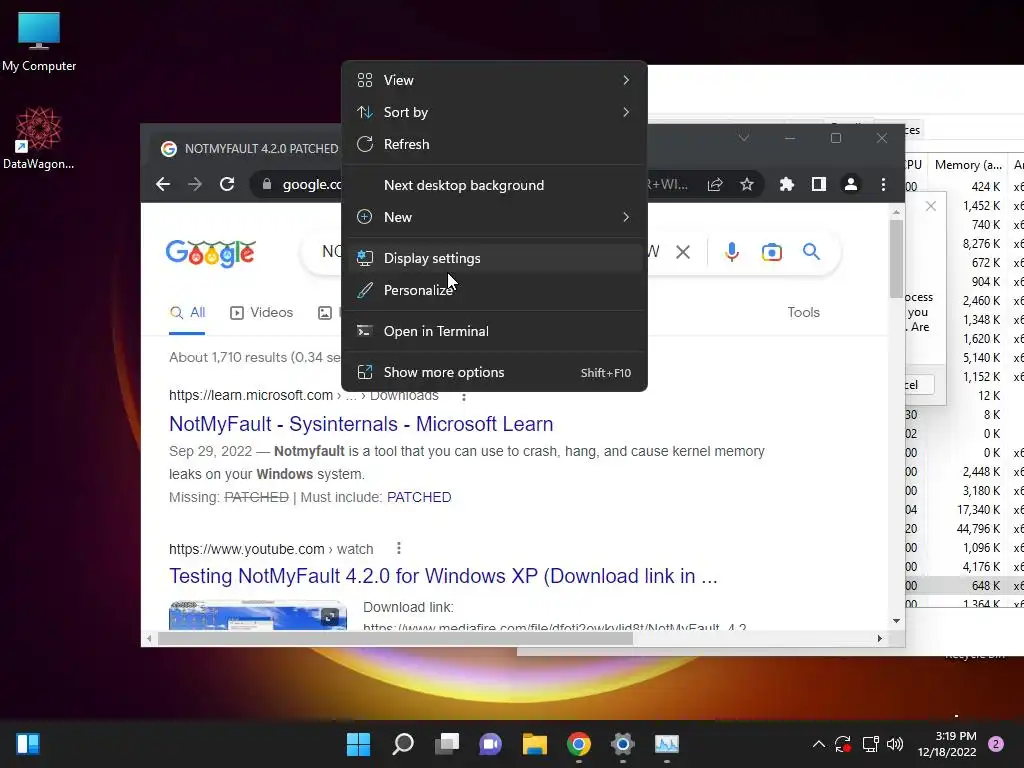The image size is (1024, 768).
Task: Click the scroll down arrow in Chrome
Action: pos(896,621)
